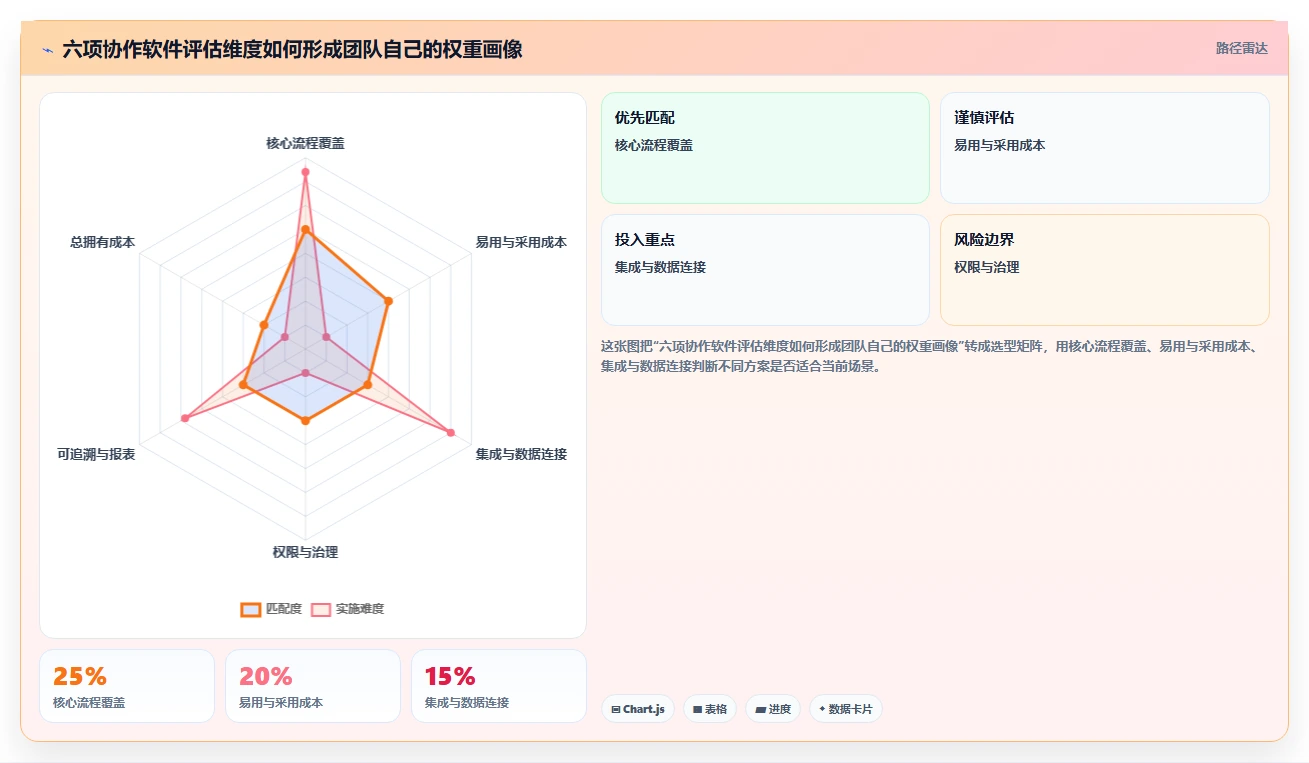Click radar axis label 总拥有成本
The height and width of the screenshot is (763, 1309).
[x=102, y=242]
